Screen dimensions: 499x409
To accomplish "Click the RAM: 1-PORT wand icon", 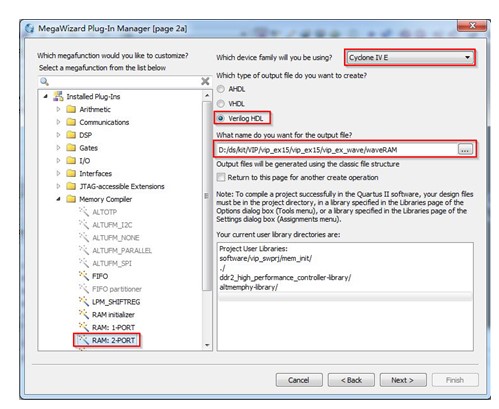I will (x=84, y=327).
